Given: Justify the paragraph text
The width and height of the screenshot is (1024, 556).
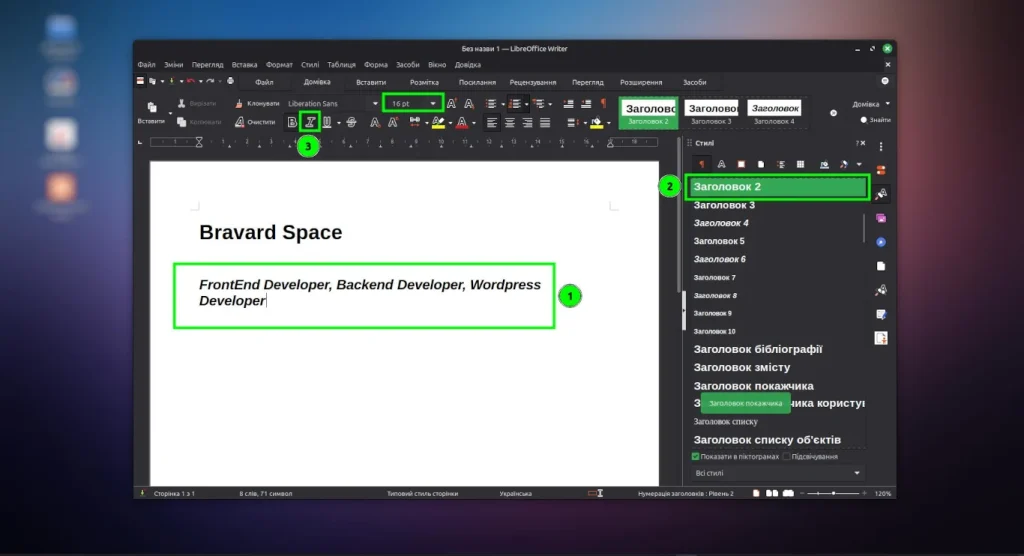Looking at the screenshot, I should pyautogui.click(x=545, y=122).
